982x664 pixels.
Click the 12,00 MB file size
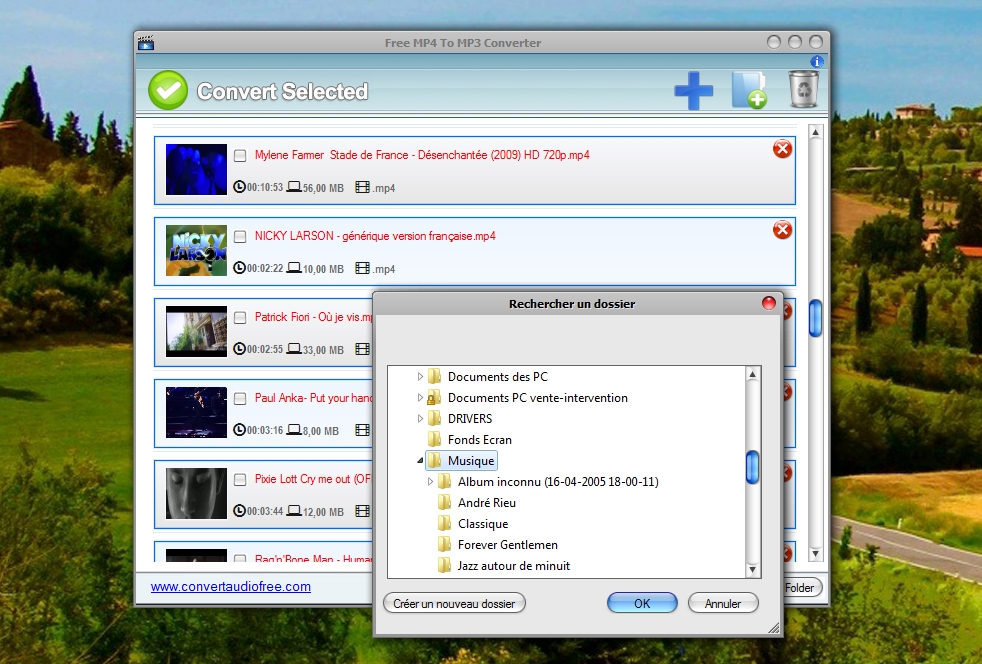(323, 512)
